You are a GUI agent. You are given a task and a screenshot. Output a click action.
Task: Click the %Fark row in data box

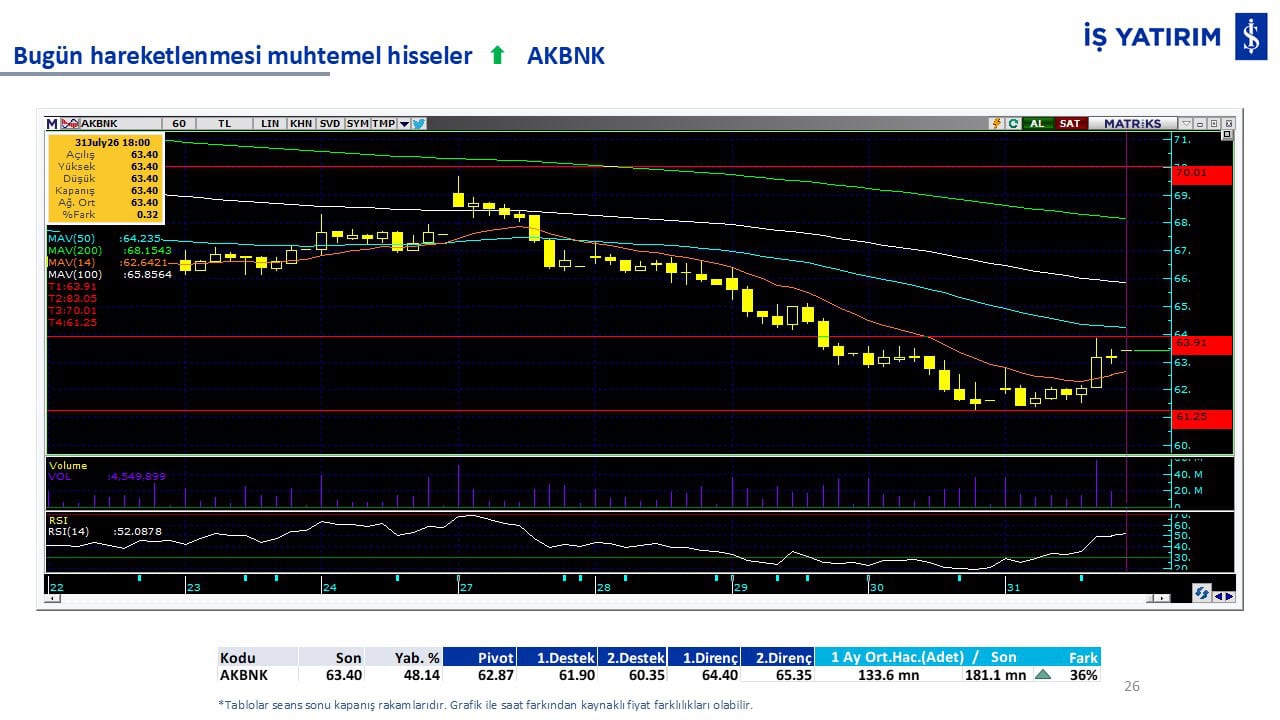[x=105, y=215]
